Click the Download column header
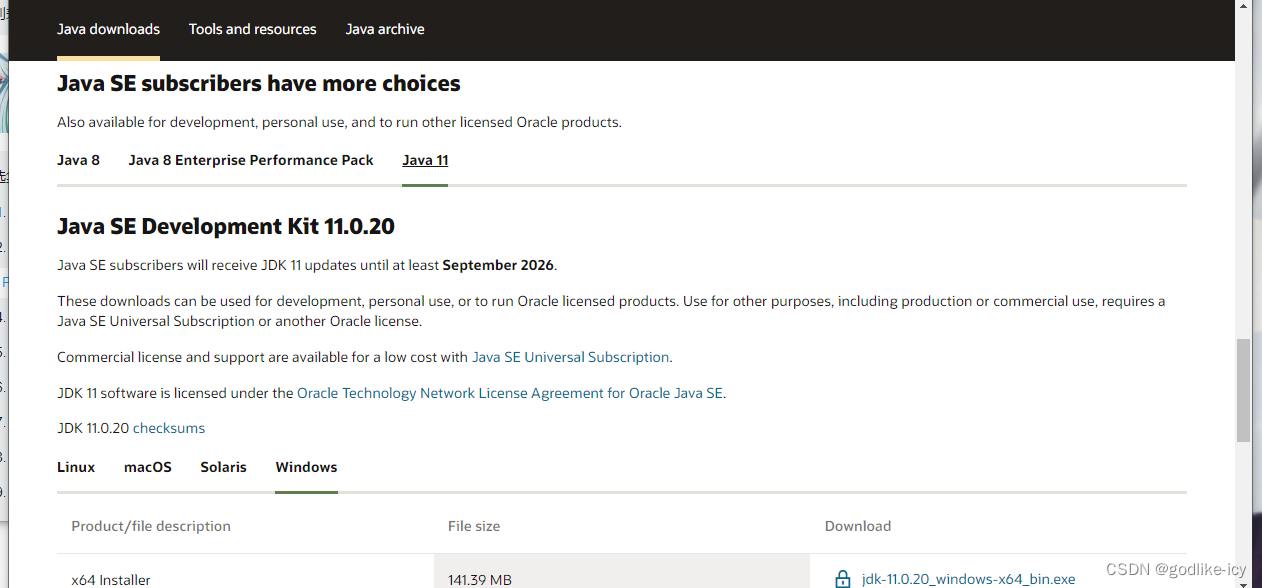This screenshot has height=588, width=1262. click(x=858, y=526)
